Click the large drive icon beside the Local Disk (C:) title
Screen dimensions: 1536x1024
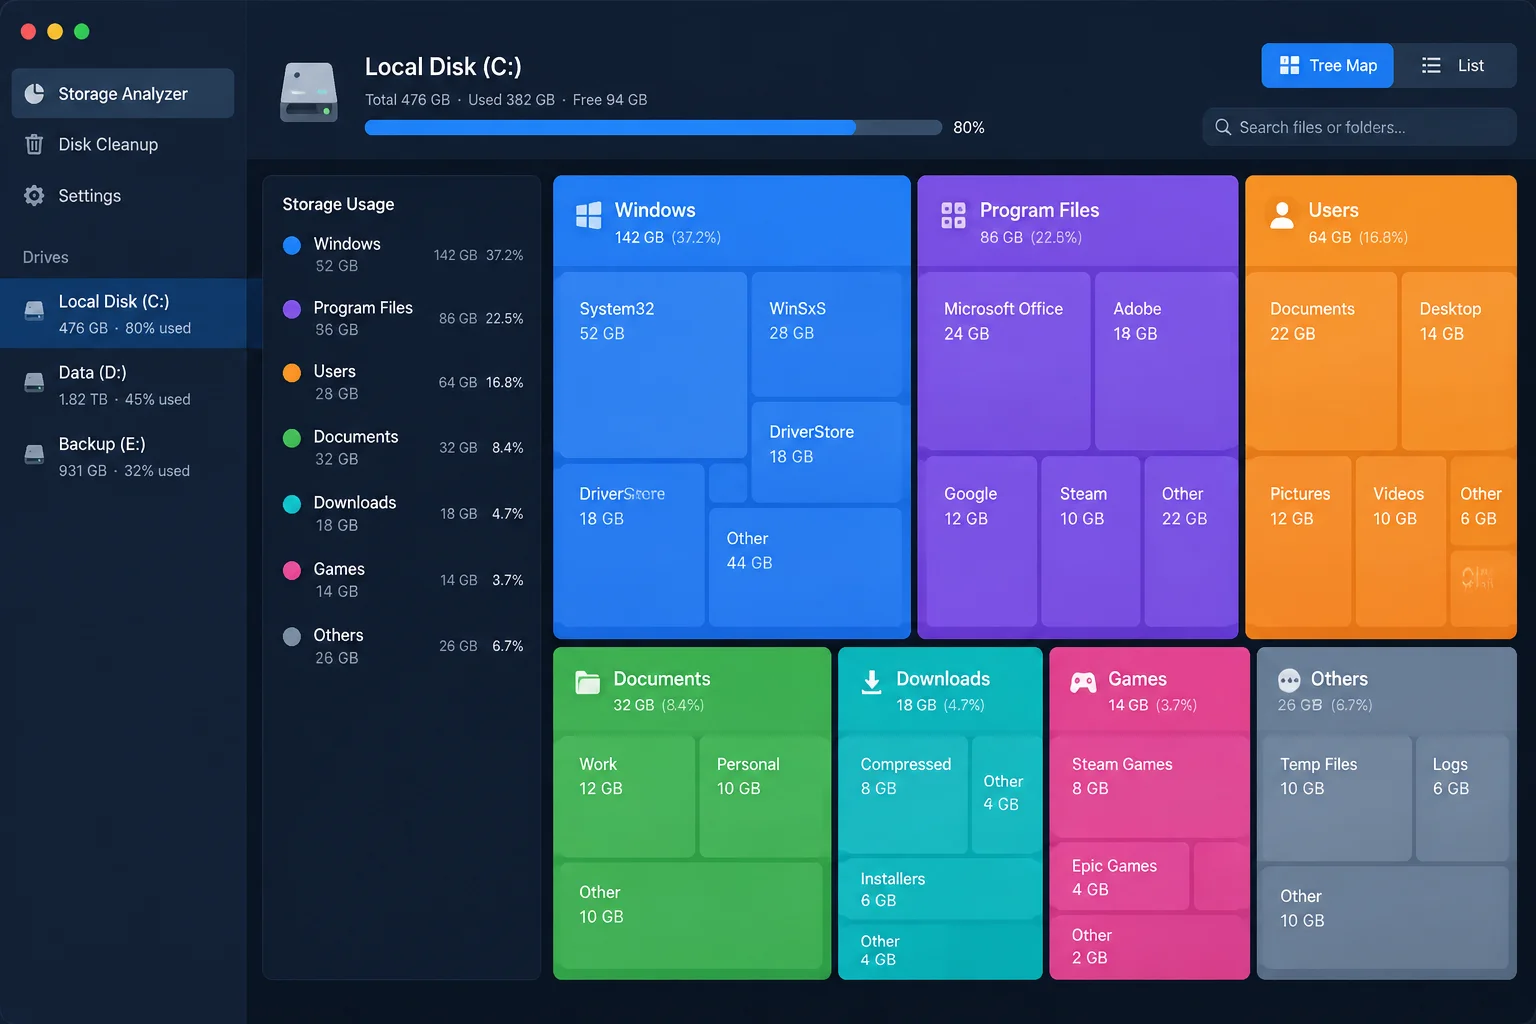coord(309,92)
